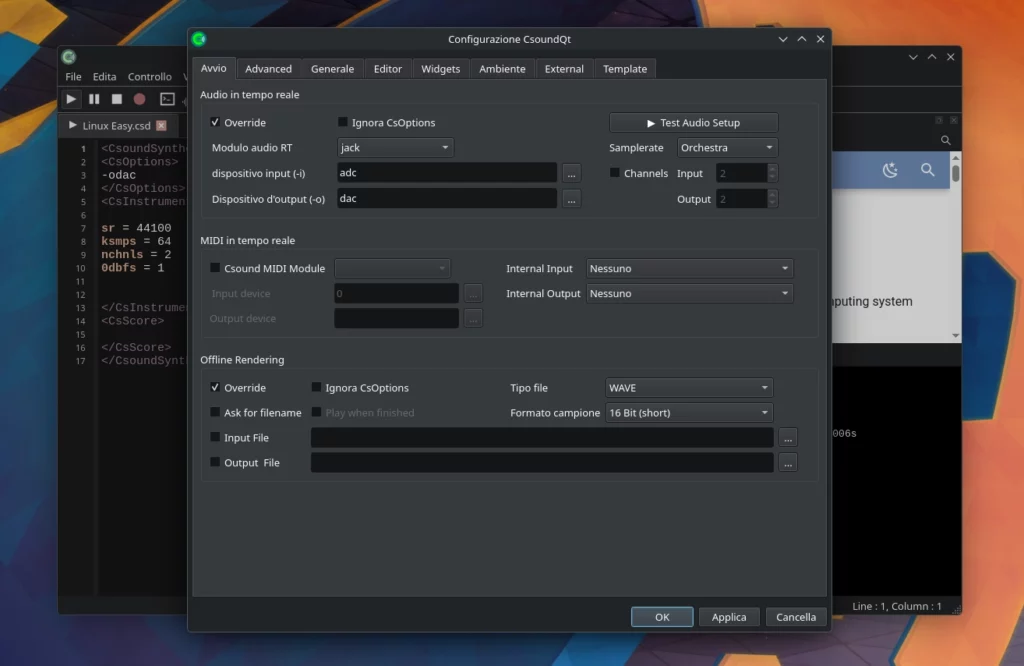Click small search icon above help panel
This screenshot has height=666, width=1024.
946,140
